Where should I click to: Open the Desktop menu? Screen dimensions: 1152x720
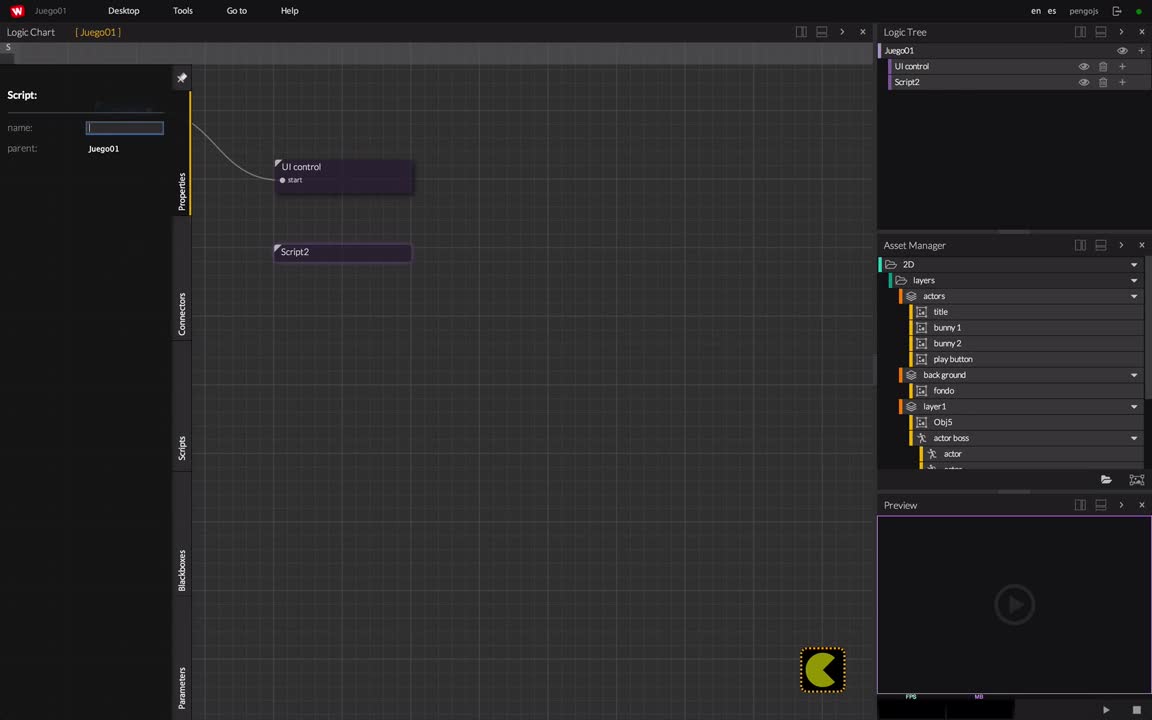(x=123, y=10)
